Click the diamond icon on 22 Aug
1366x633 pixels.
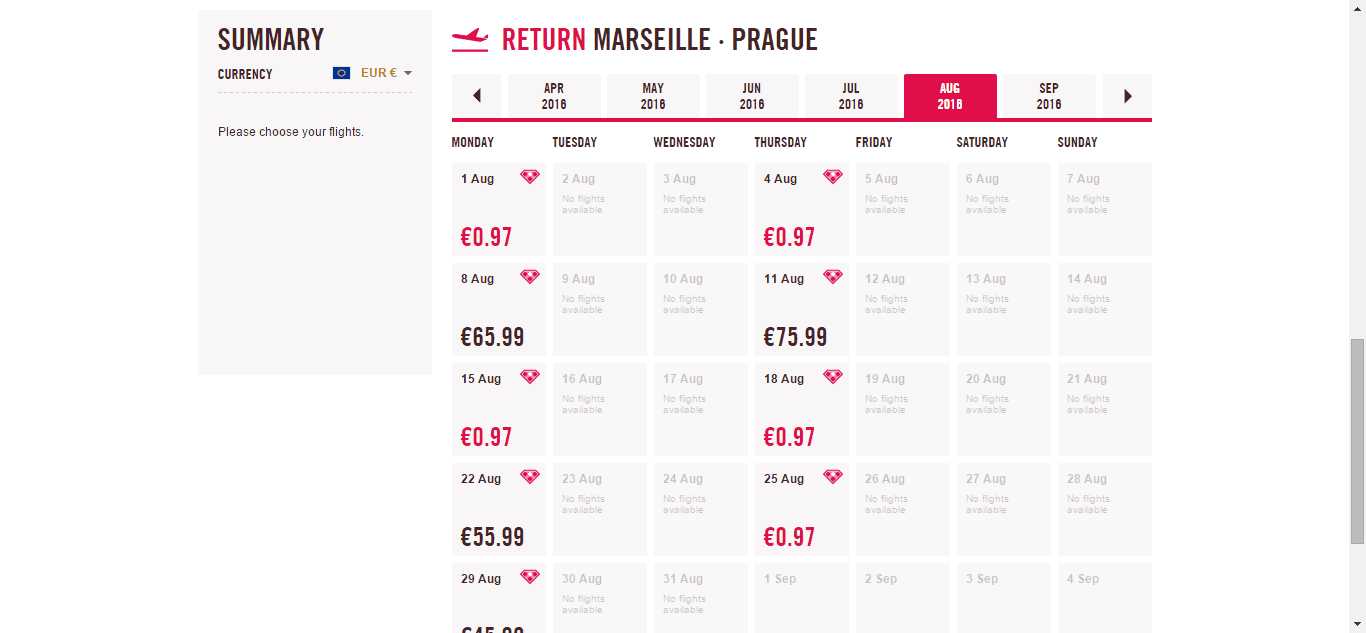[530, 477]
